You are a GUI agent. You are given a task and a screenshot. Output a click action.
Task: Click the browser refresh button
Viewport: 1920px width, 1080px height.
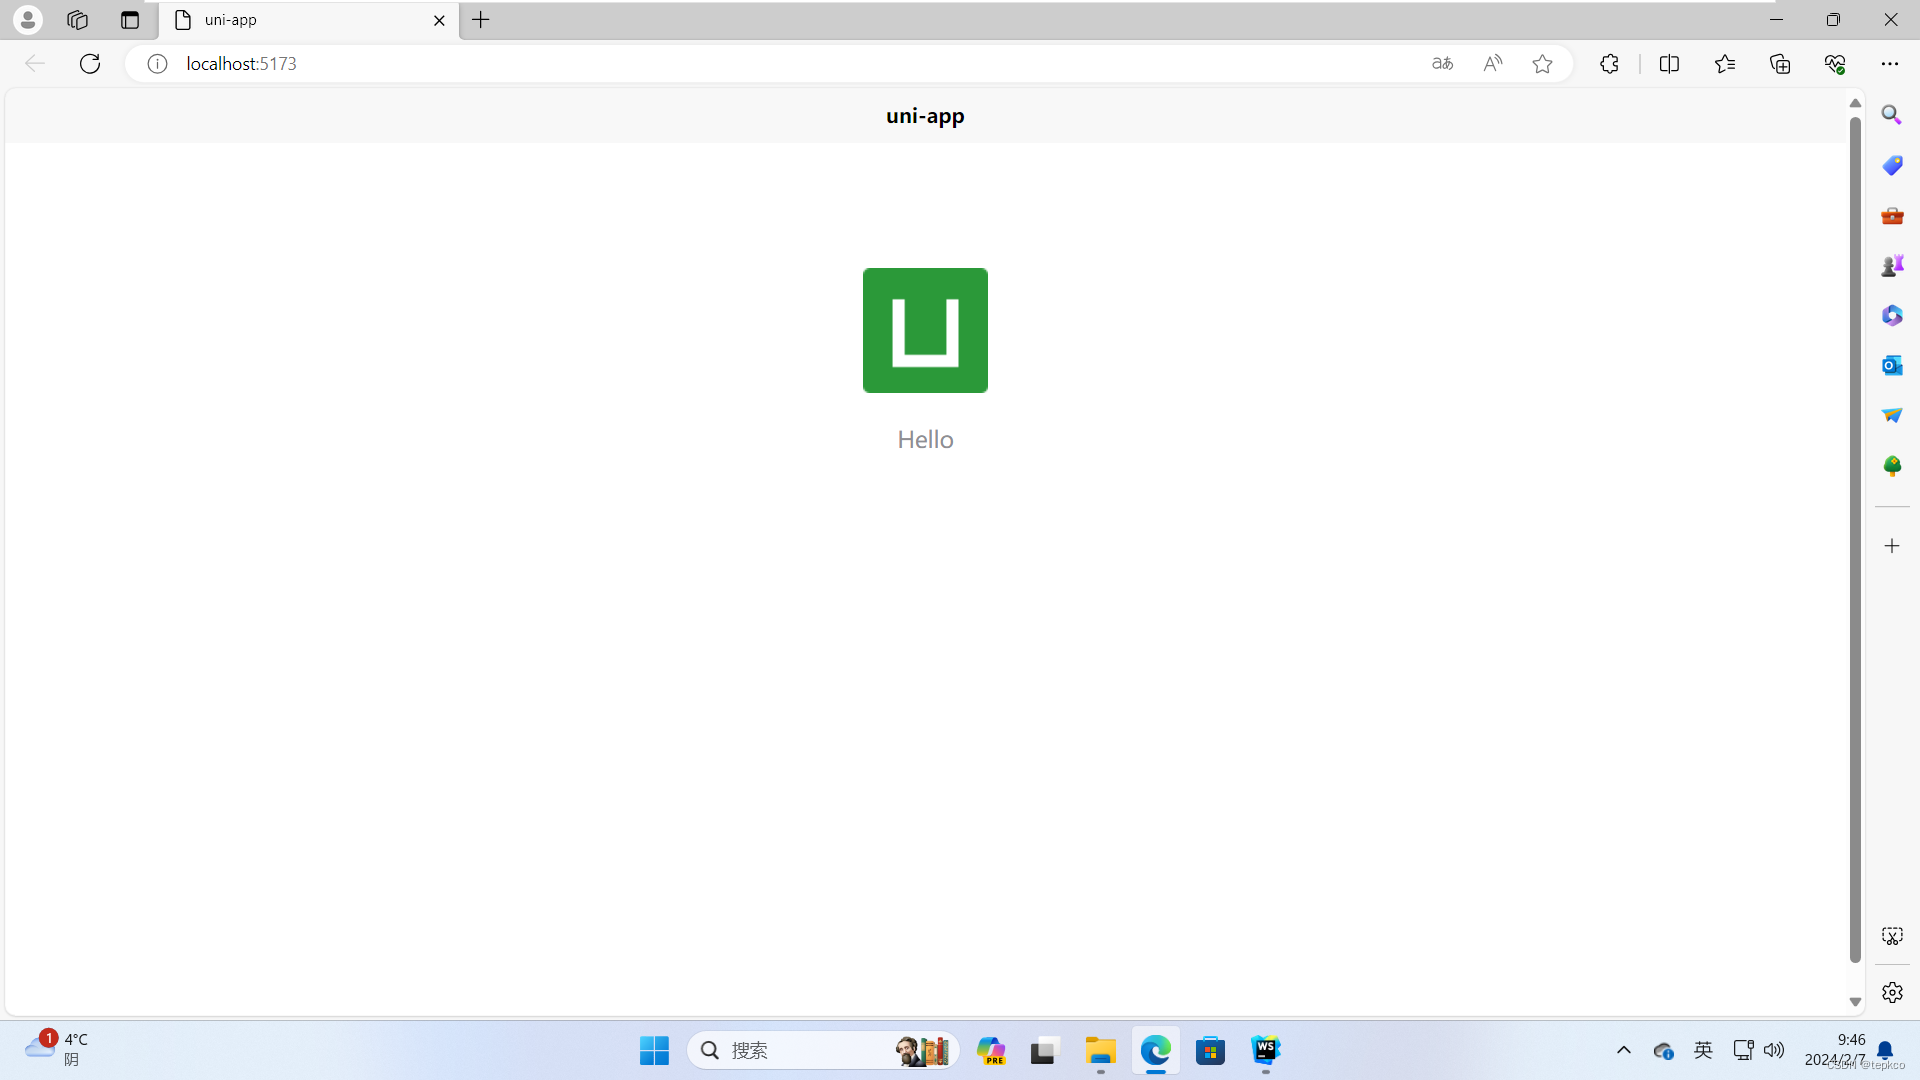click(90, 63)
